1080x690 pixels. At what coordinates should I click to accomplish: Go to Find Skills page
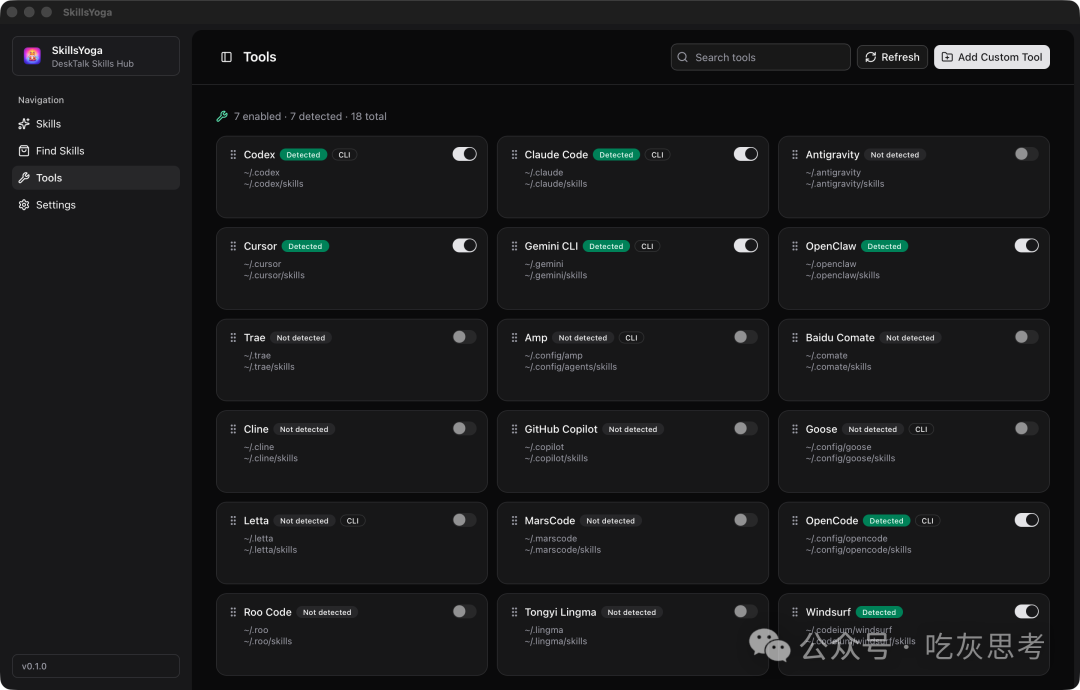(96, 151)
